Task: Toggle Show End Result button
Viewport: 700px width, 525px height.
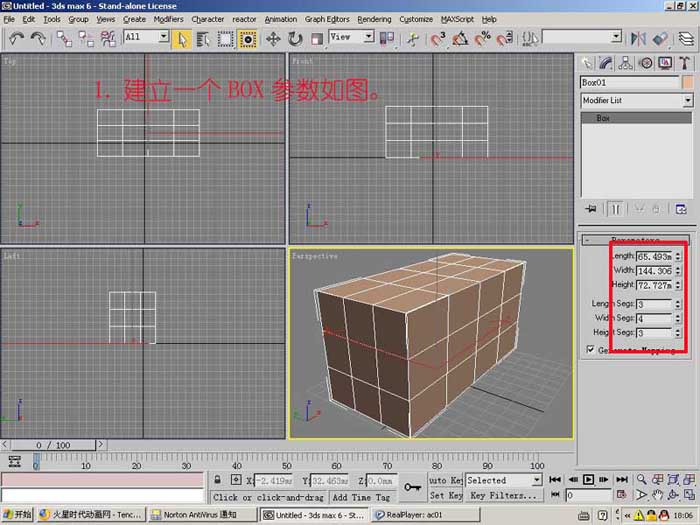Action: pyautogui.click(x=615, y=209)
